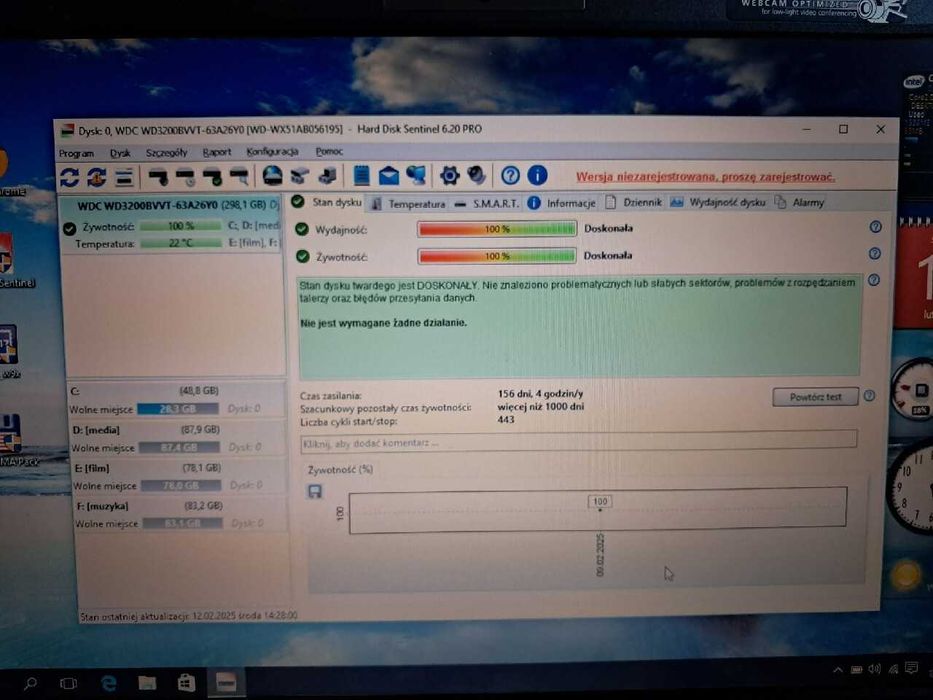The image size is (933, 700).
Task: Click the help icon beside the status text box
Action: pos(873,280)
